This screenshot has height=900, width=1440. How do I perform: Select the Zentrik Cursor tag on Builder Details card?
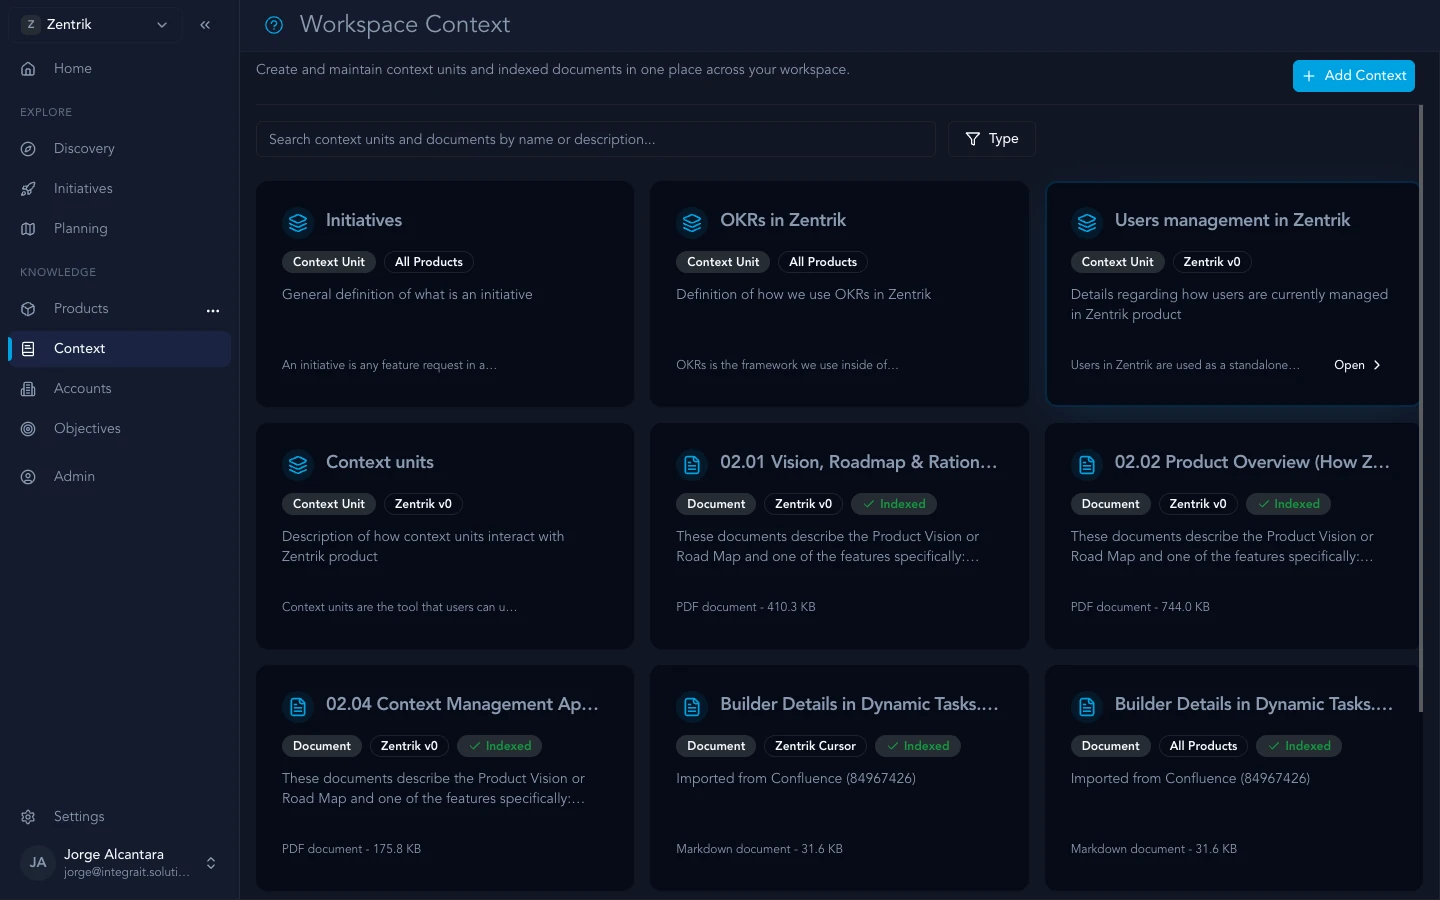tap(815, 746)
